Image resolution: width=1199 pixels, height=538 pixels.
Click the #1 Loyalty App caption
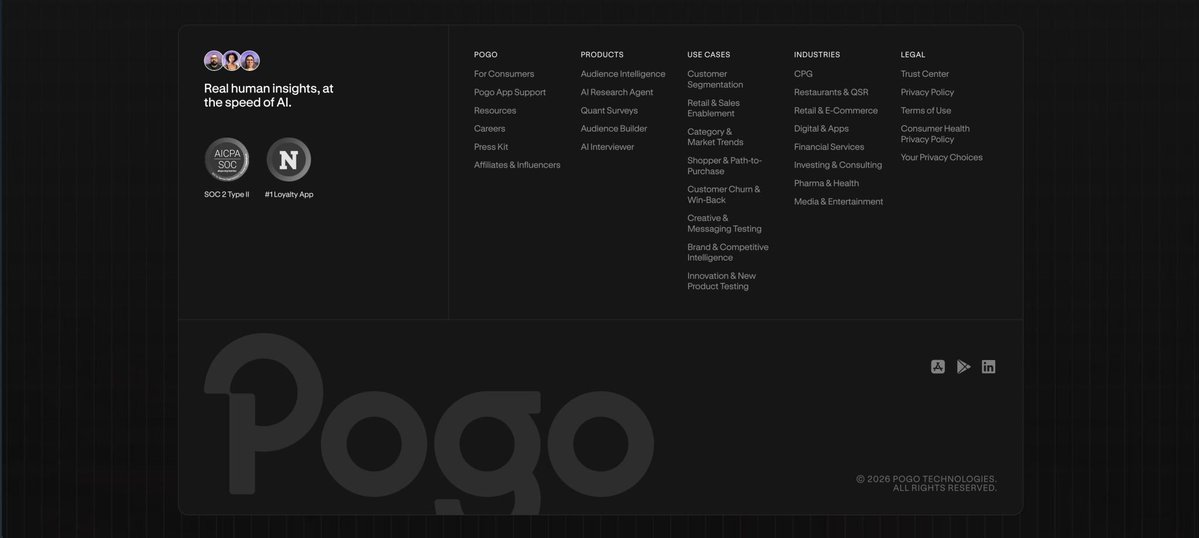(x=289, y=194)
